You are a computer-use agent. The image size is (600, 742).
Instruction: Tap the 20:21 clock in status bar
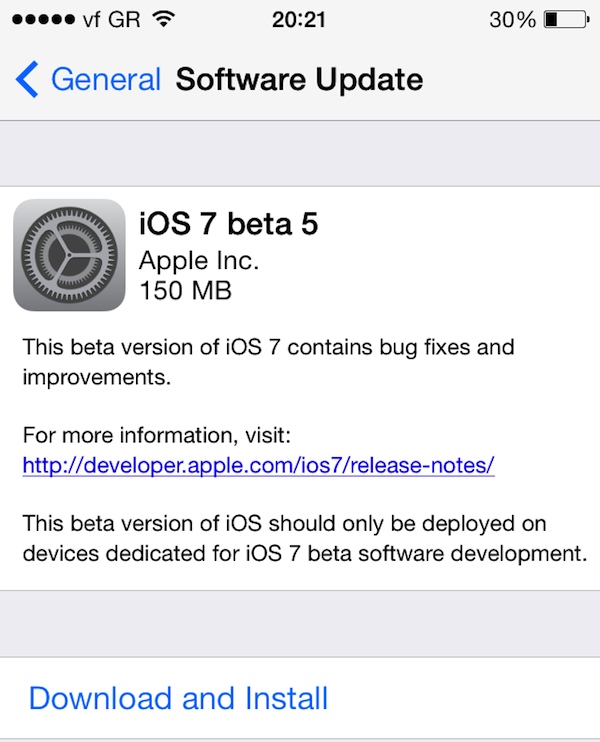301,19
